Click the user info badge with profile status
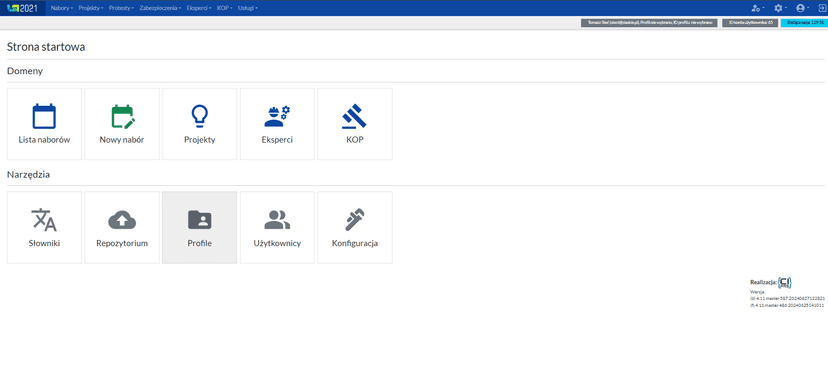This screenshot has width=828, height=387. tap(650, 23)
